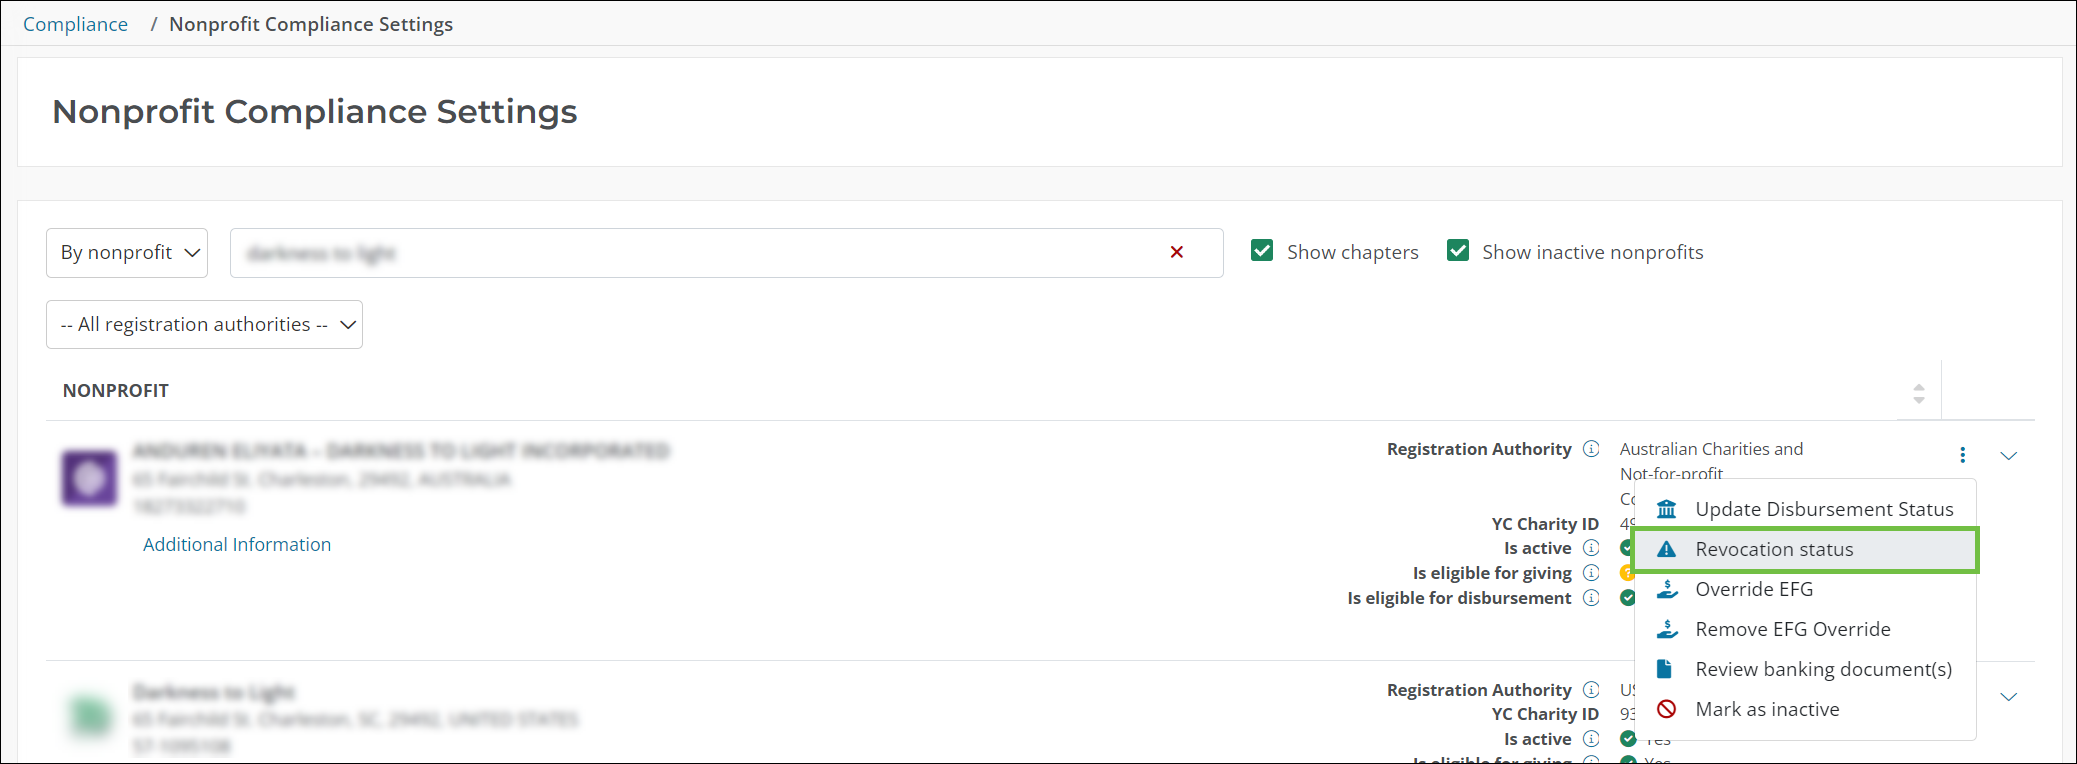Screen dimensions: 2077x764
Task: Uncheck Show inactive nonprofits checkbox
Action: click(1458, 251)
